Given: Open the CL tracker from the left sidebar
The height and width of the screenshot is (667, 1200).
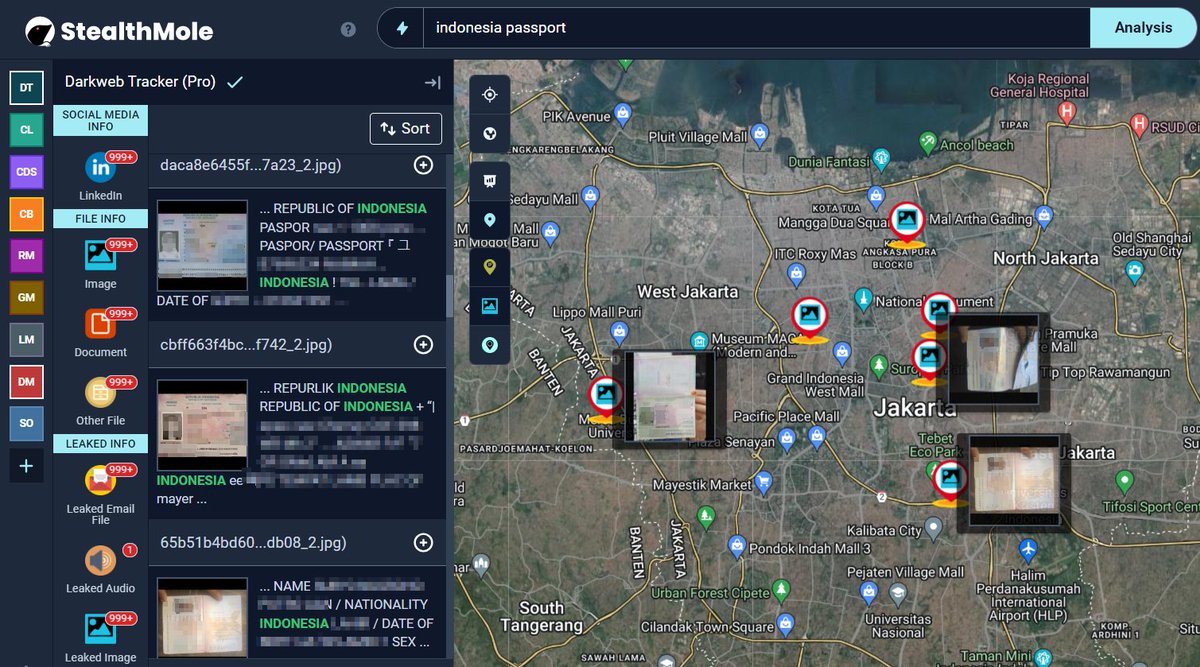Looking at the screenshot, I should 26,129.
